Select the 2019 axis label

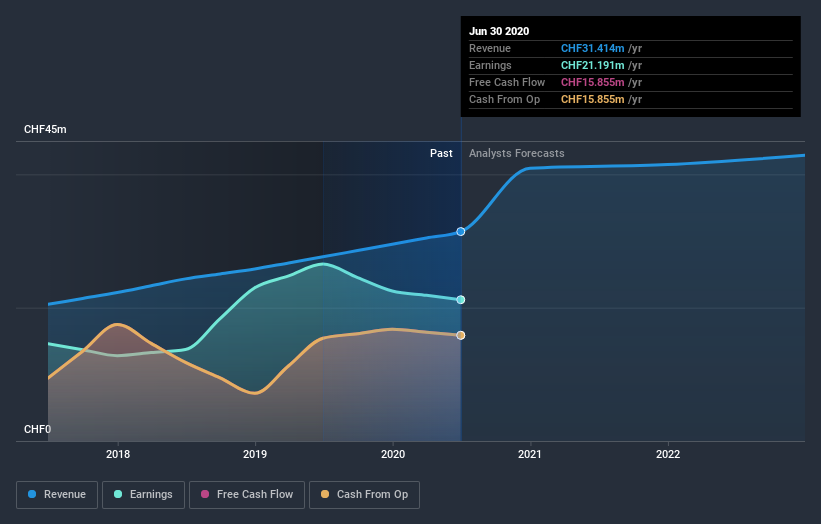tap(255, 454)
